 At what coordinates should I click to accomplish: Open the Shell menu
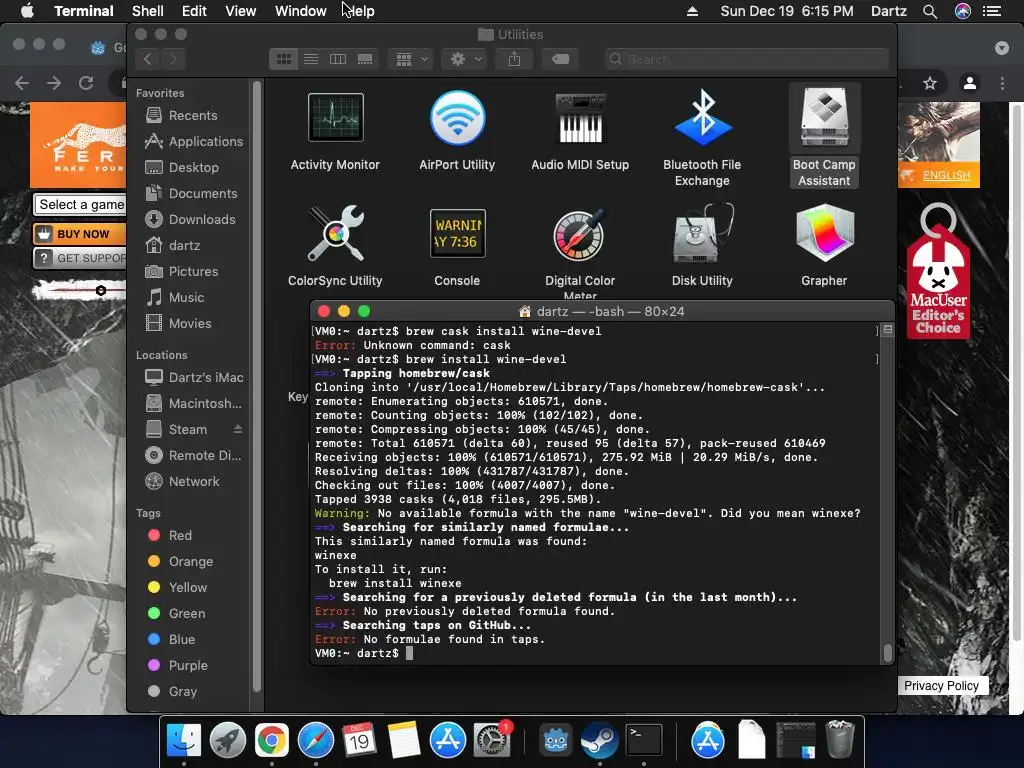tap(148, 11)
